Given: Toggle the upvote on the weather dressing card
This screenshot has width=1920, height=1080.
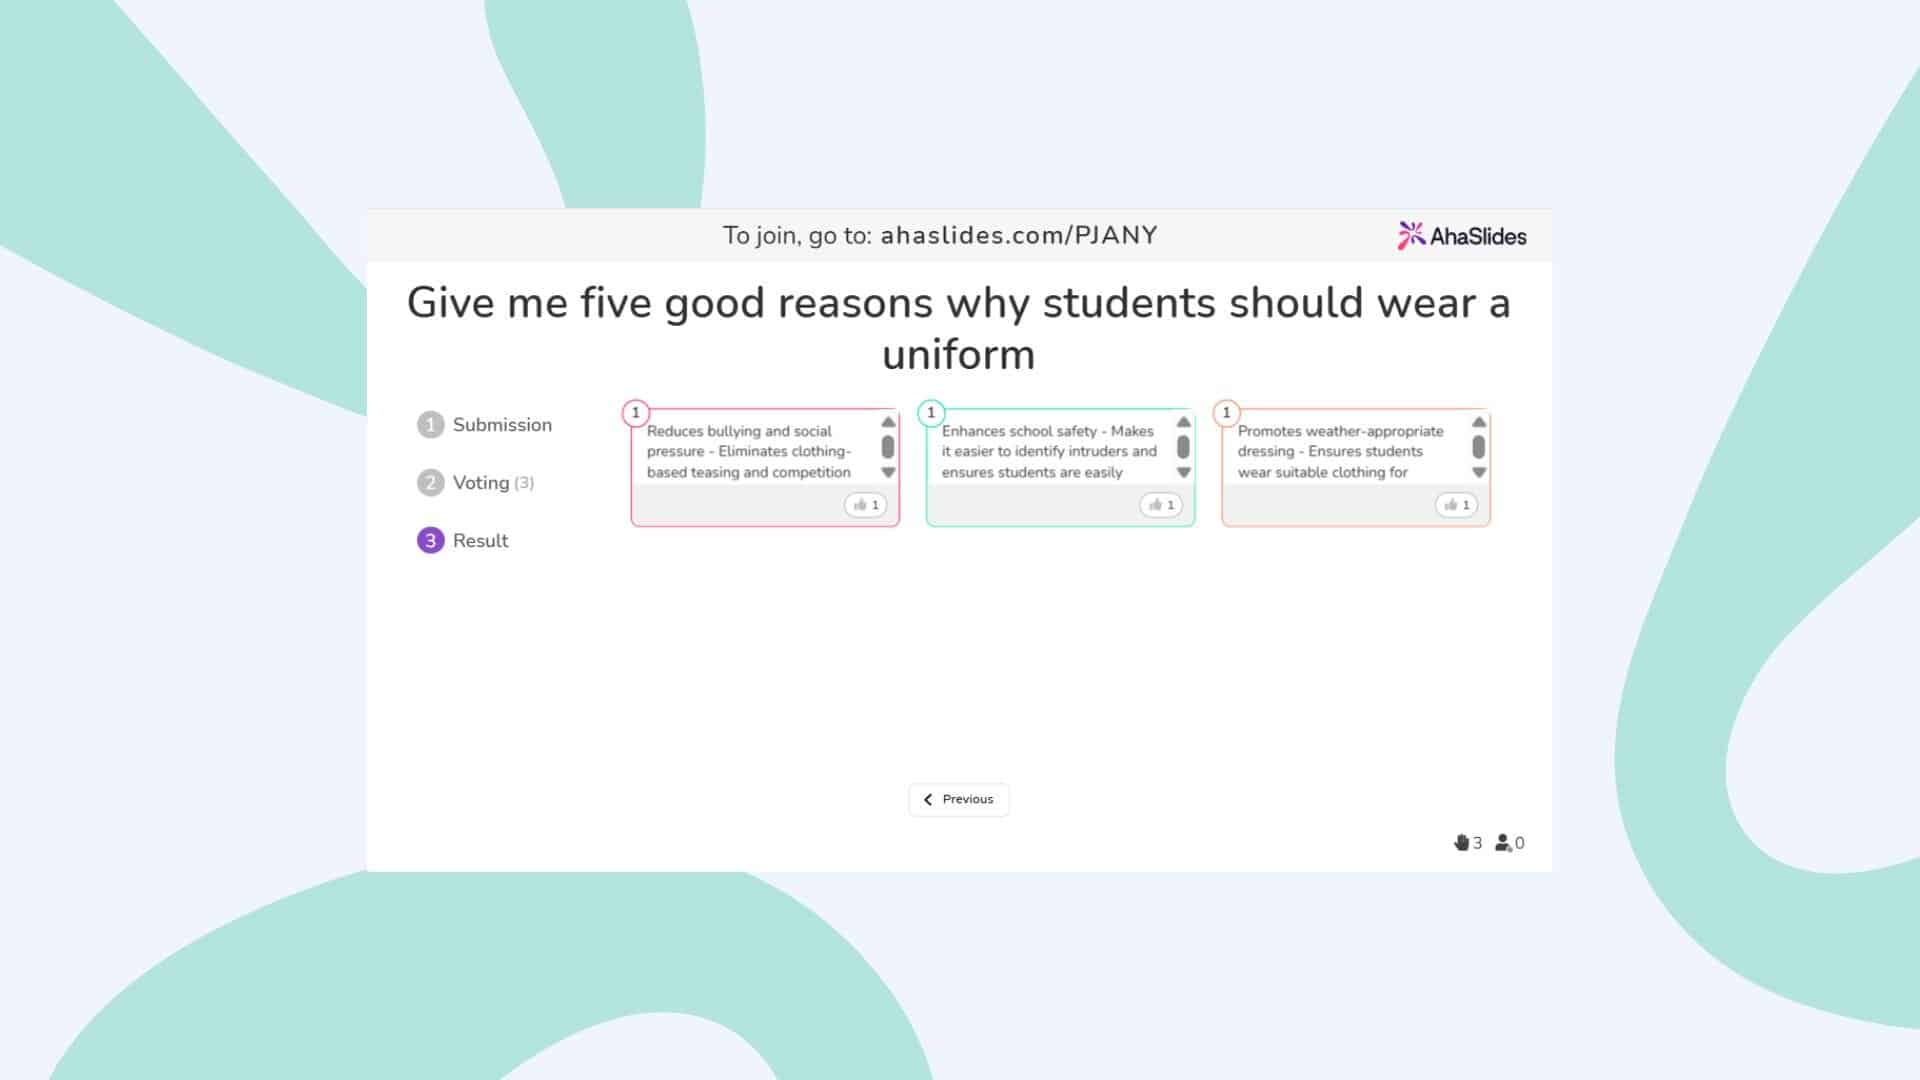Looking at the screenshot, I should click(1457, 505).
